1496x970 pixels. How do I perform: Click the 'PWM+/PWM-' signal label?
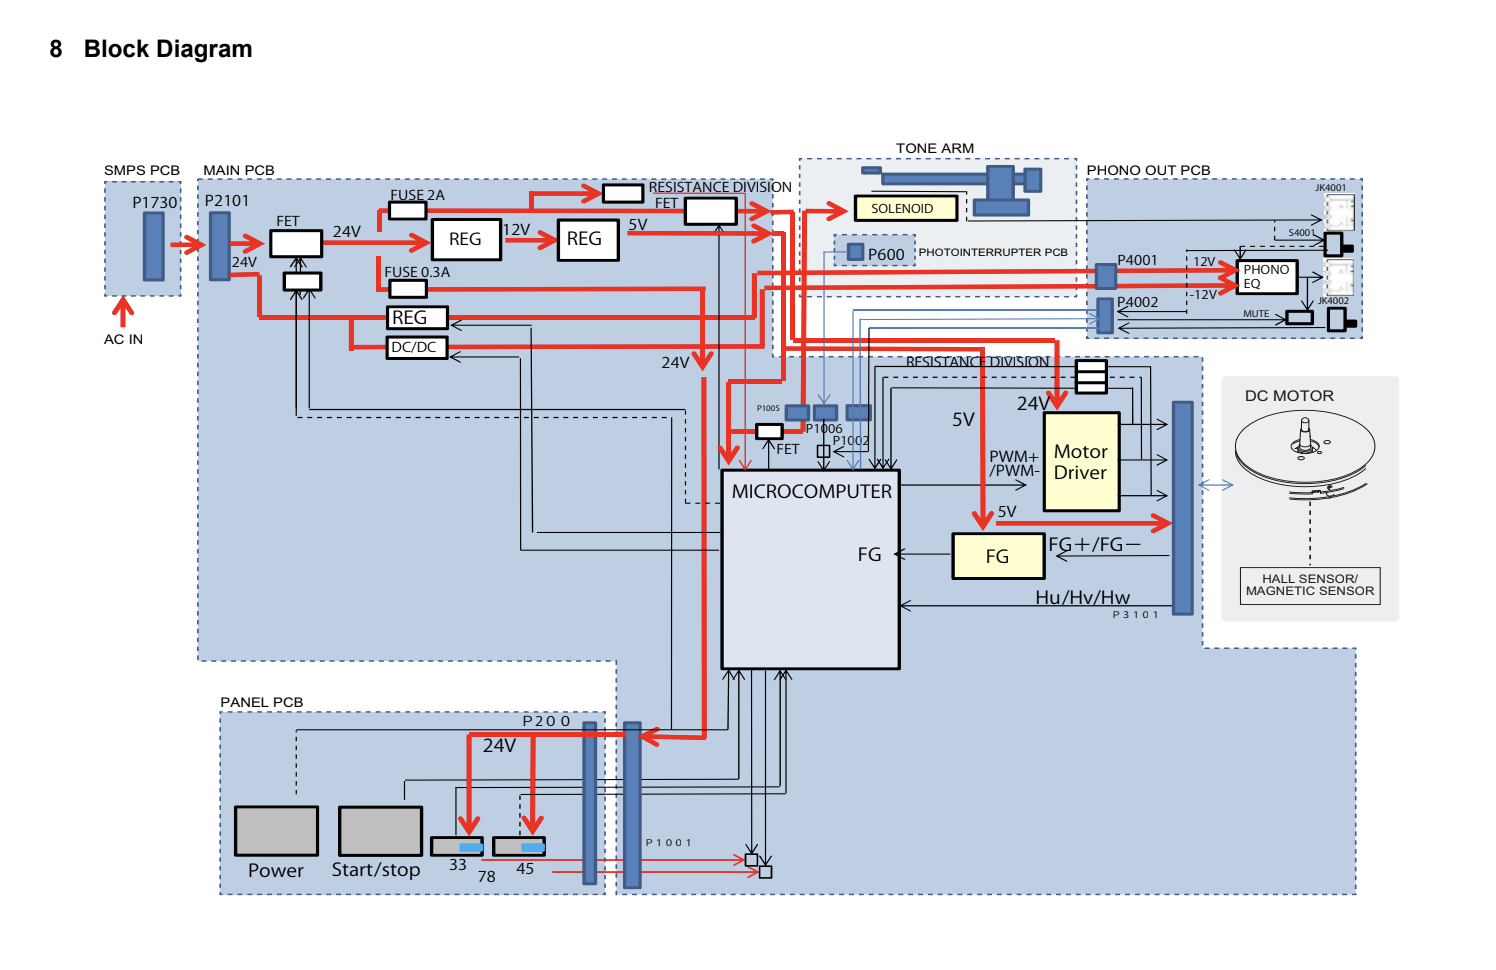(x=1014, y=464)
